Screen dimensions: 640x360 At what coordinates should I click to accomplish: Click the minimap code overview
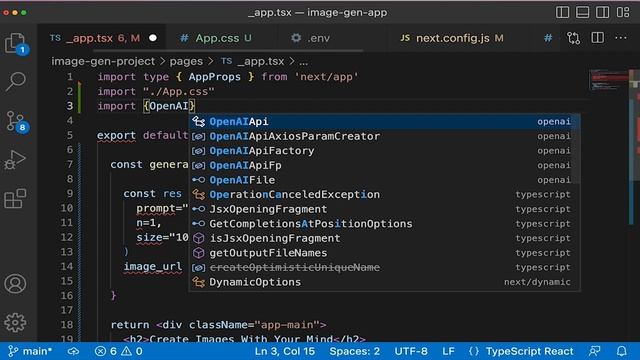609,80
